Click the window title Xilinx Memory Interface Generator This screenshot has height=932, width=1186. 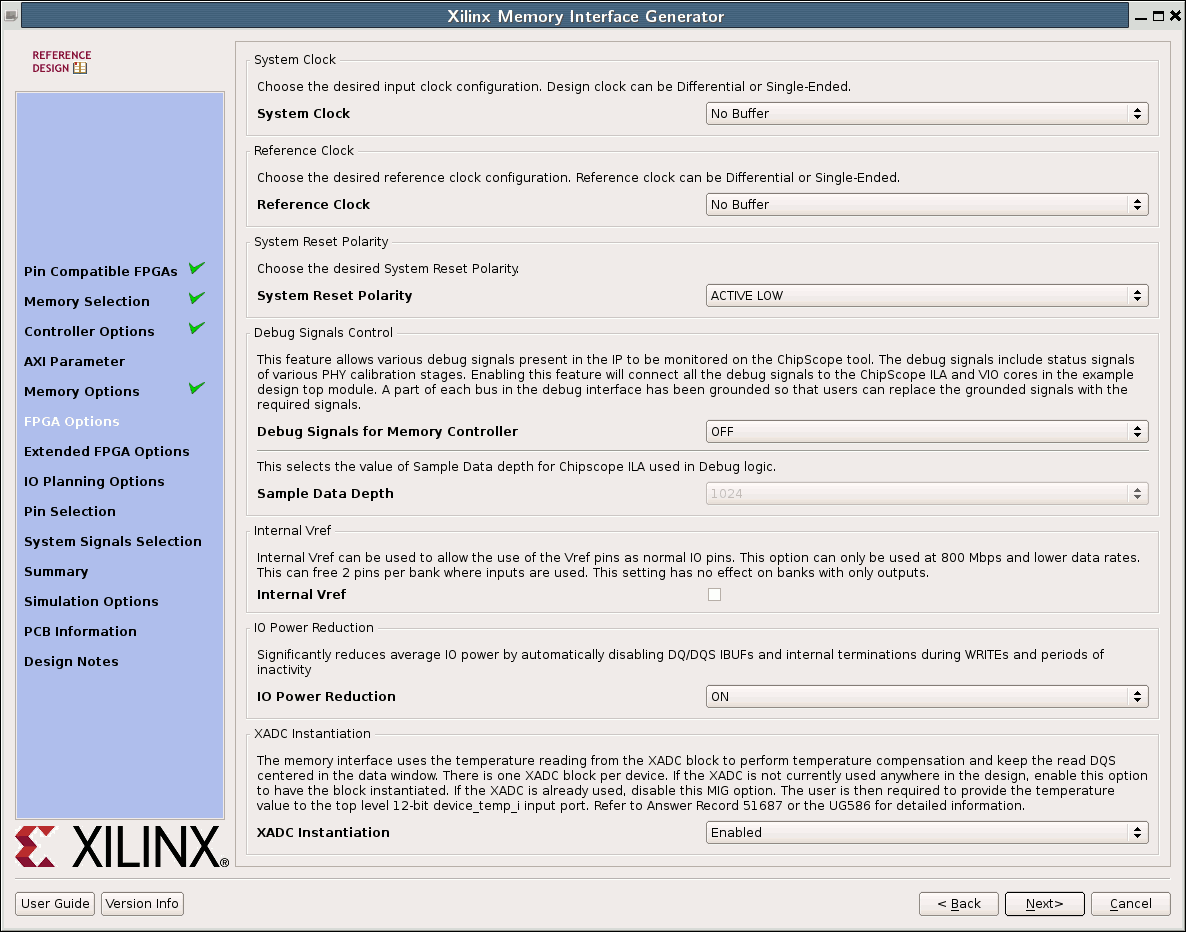click(x=585, y=17)
